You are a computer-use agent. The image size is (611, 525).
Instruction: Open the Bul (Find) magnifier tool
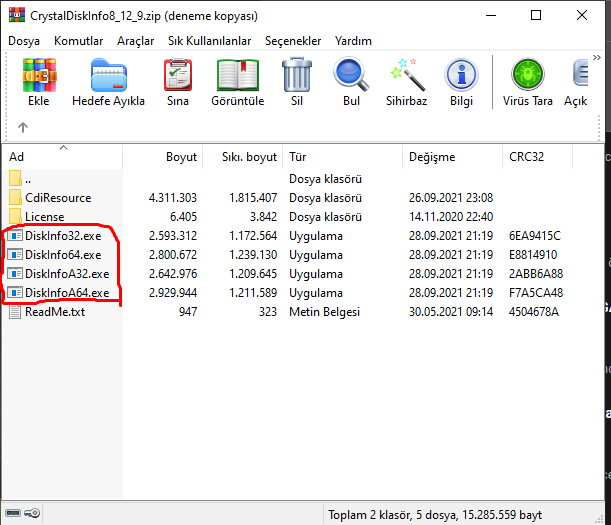click(351, 75)
